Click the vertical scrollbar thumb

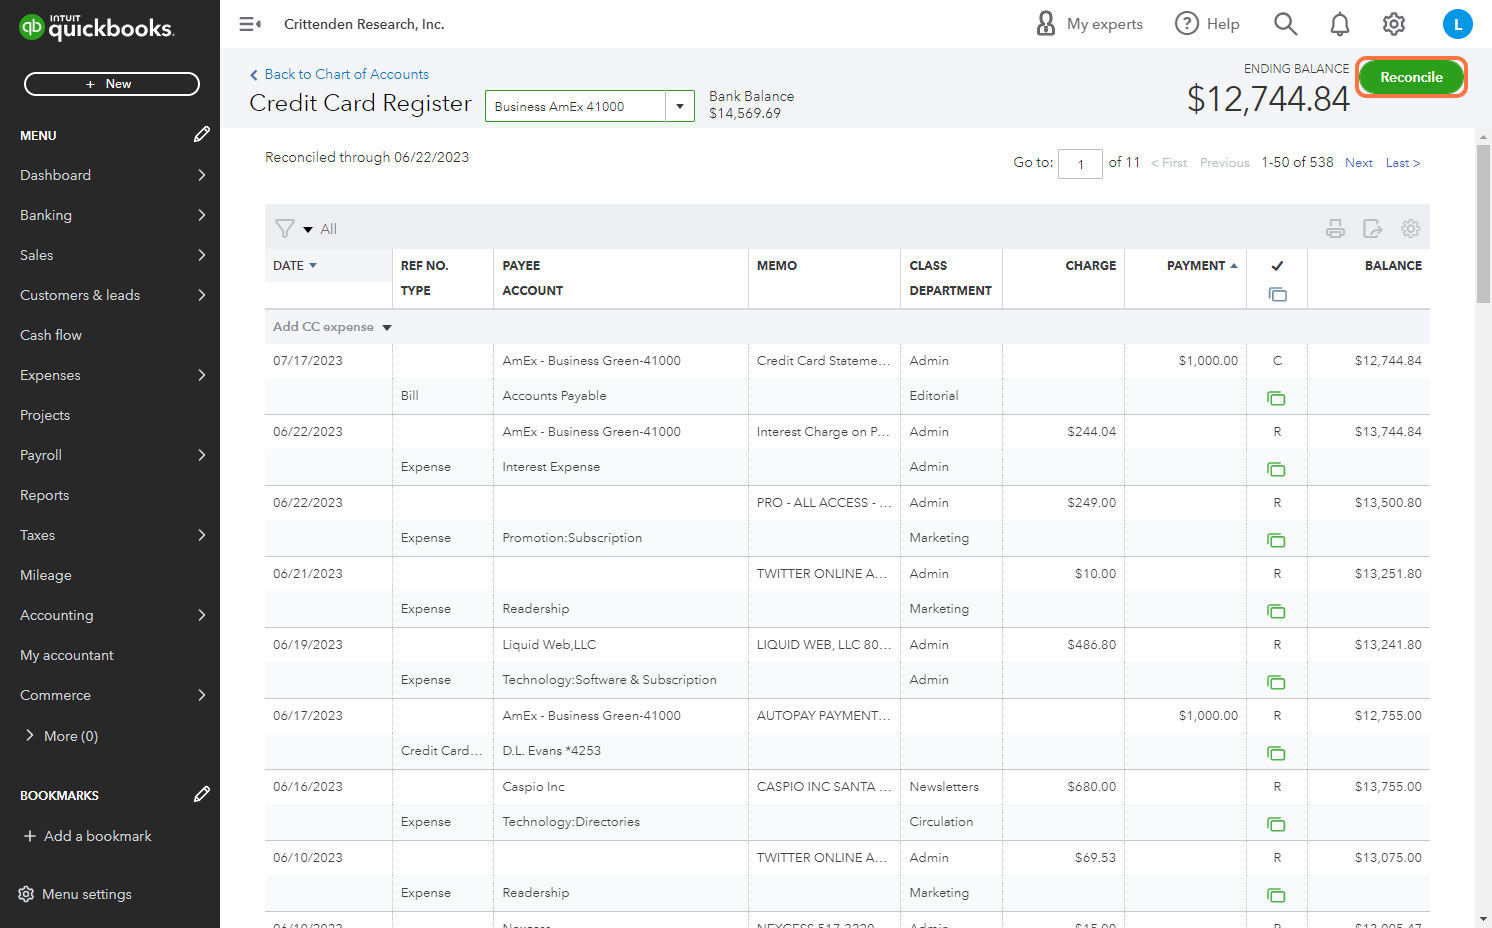[1484, 223]
